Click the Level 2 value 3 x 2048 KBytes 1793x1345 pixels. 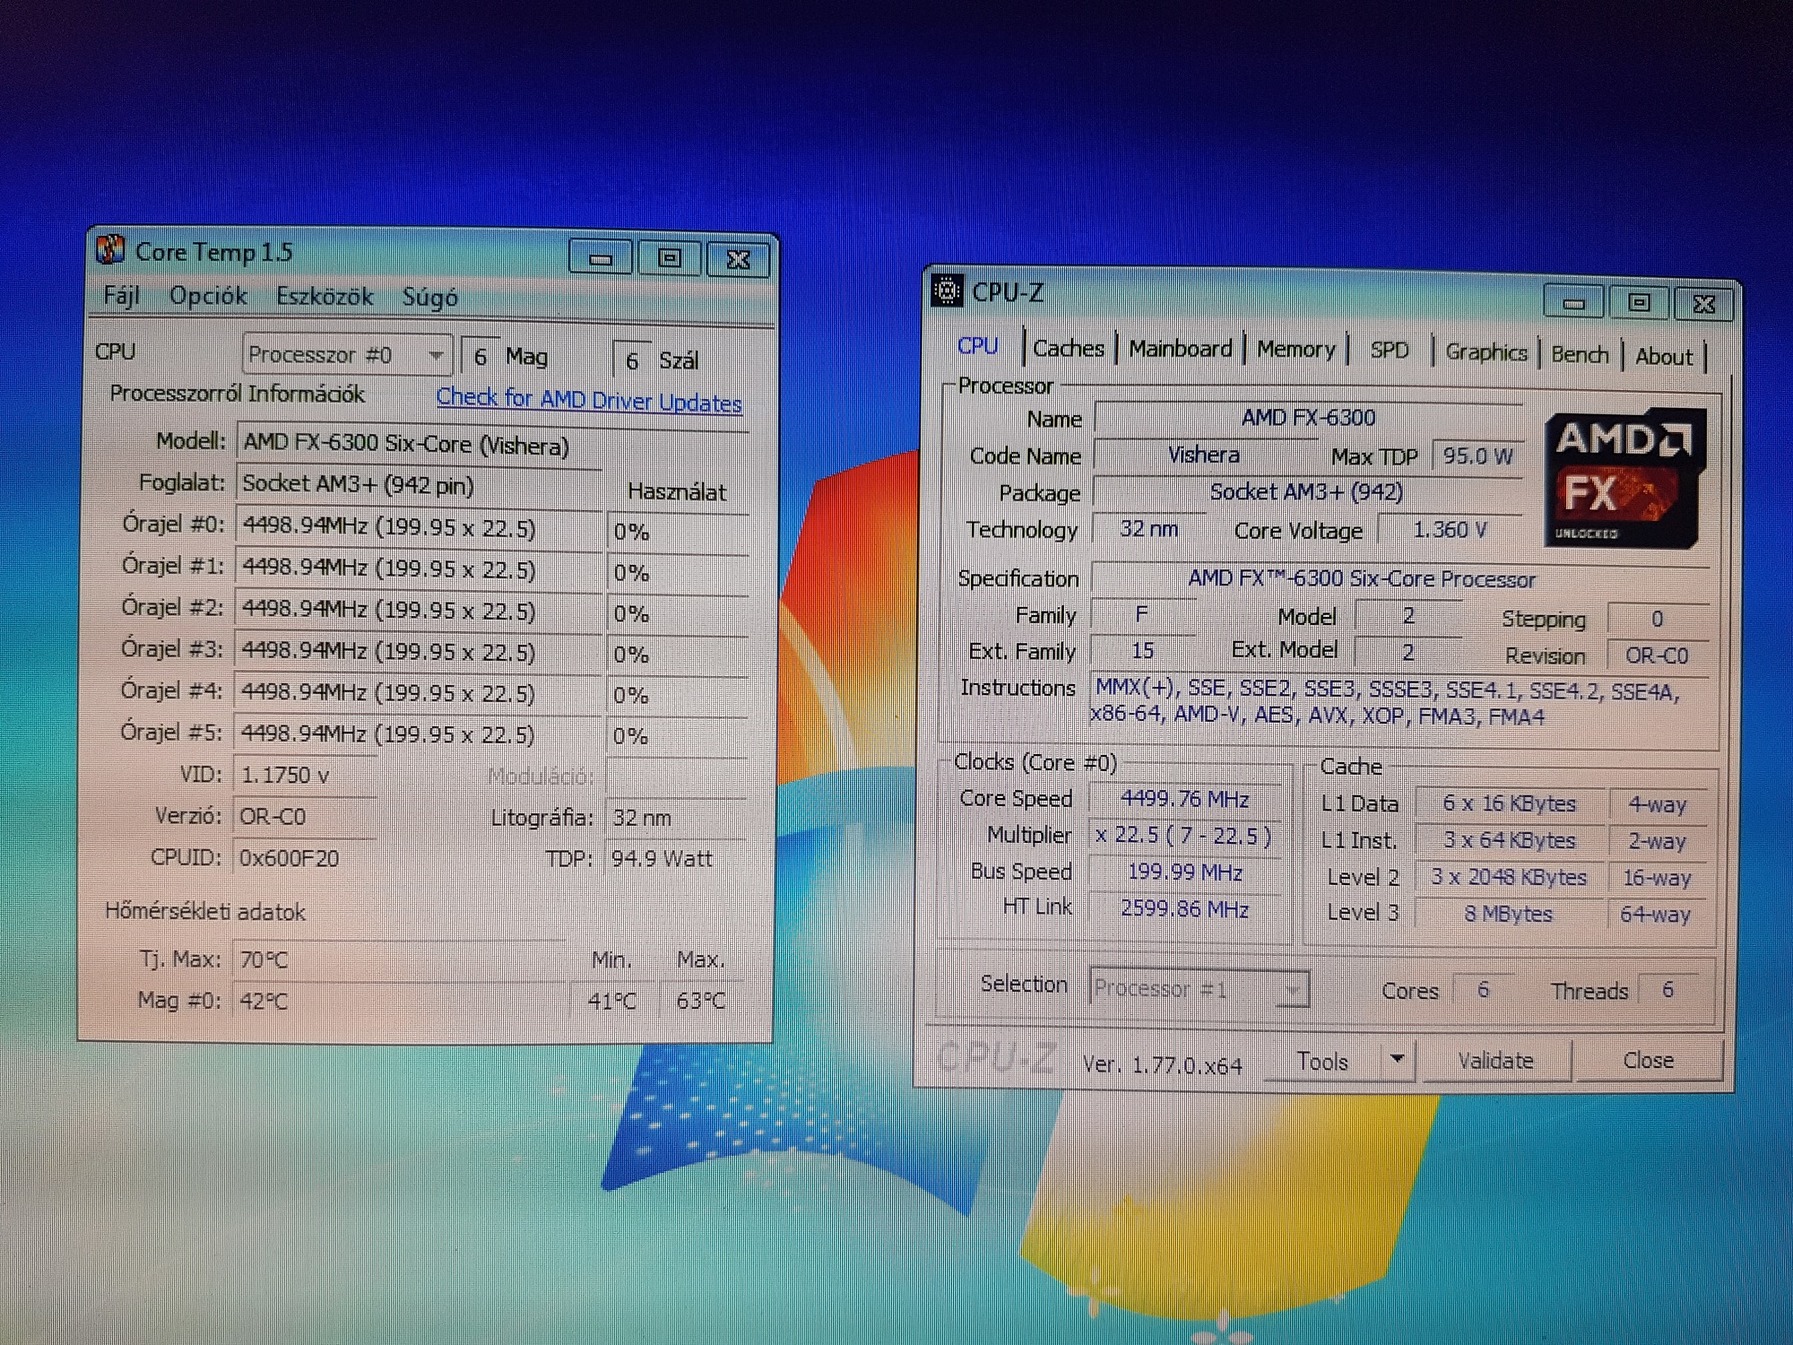click(x=1509, y=878)
